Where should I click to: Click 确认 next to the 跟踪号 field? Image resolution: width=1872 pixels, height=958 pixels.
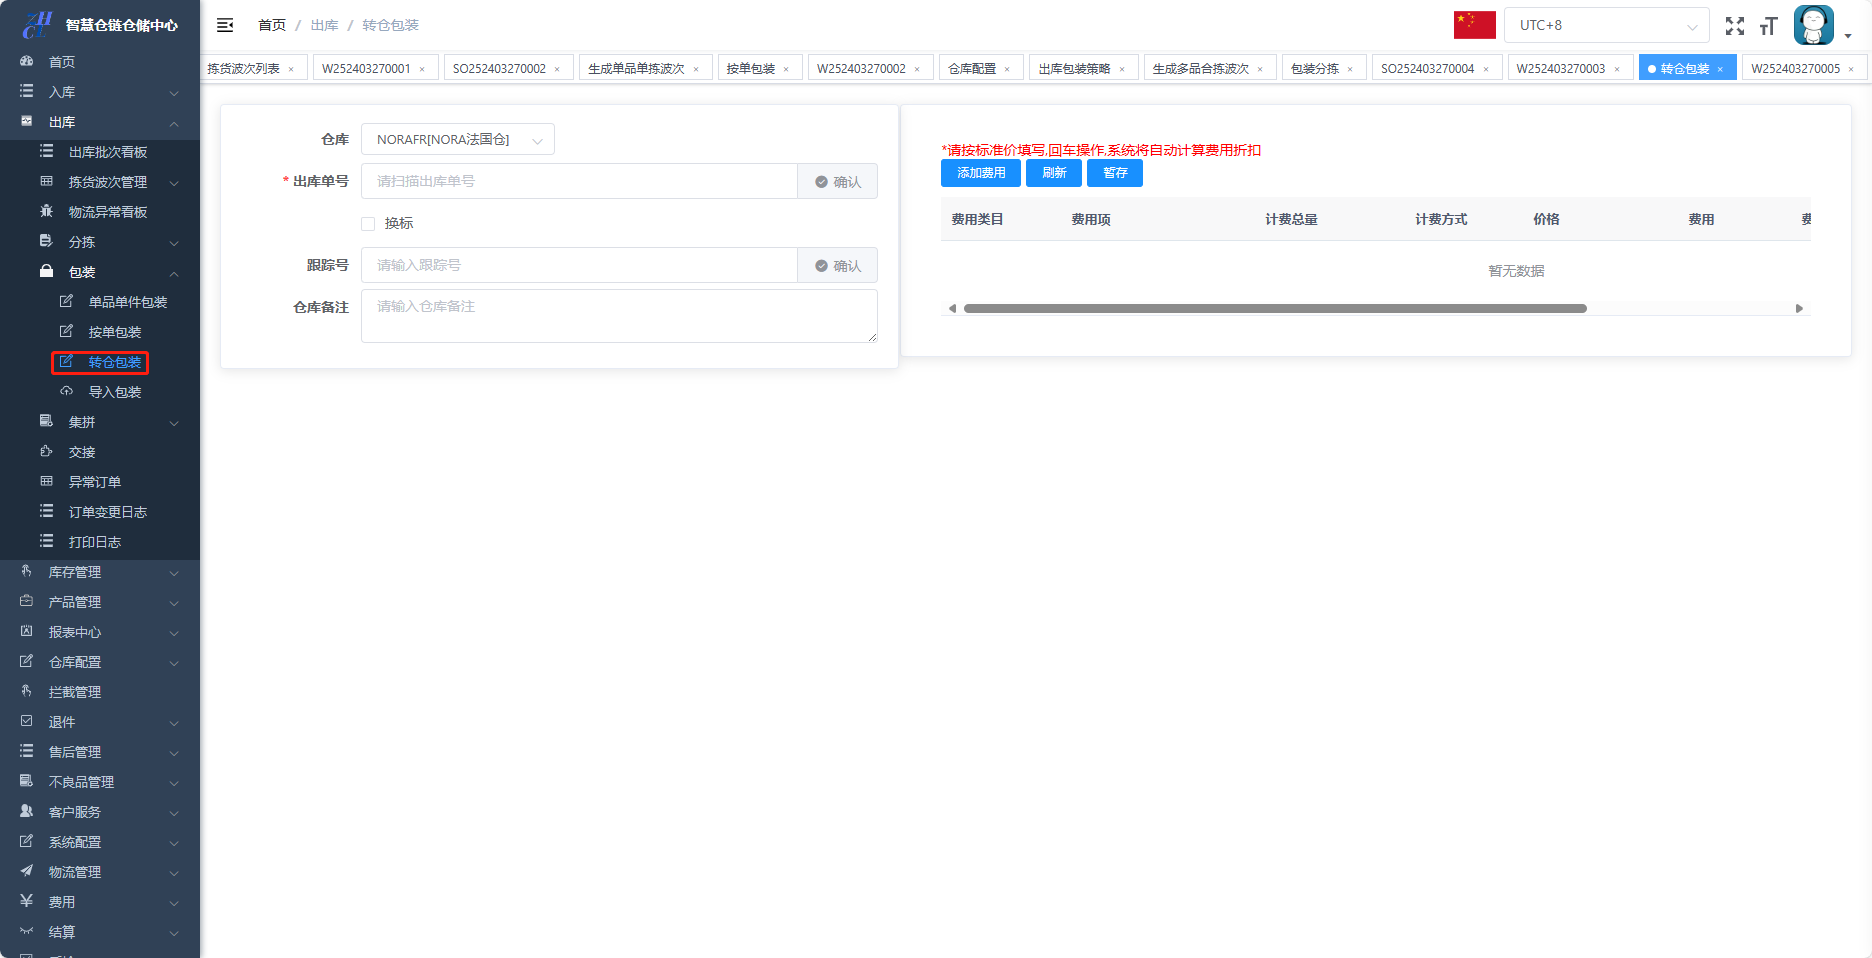[x=837, y=266]
